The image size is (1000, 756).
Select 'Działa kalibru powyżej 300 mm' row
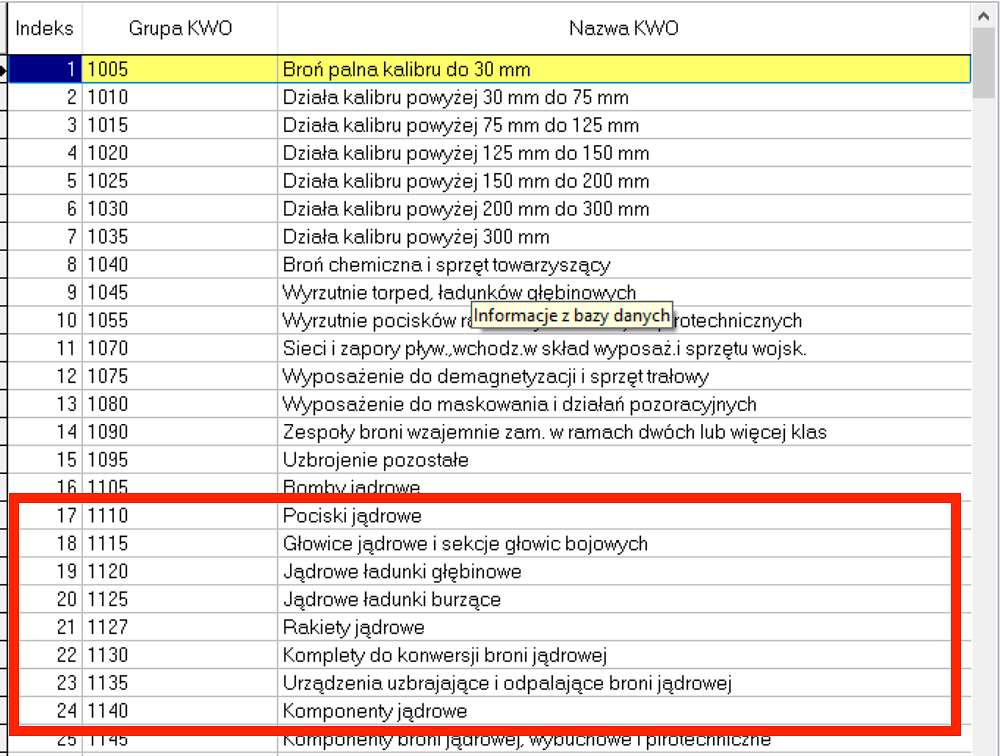point(490,237)
